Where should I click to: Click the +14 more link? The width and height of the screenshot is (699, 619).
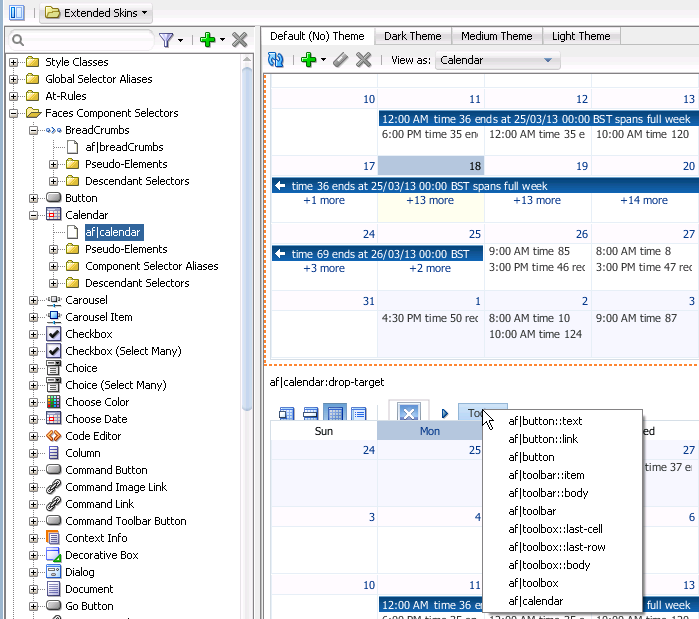644,201
